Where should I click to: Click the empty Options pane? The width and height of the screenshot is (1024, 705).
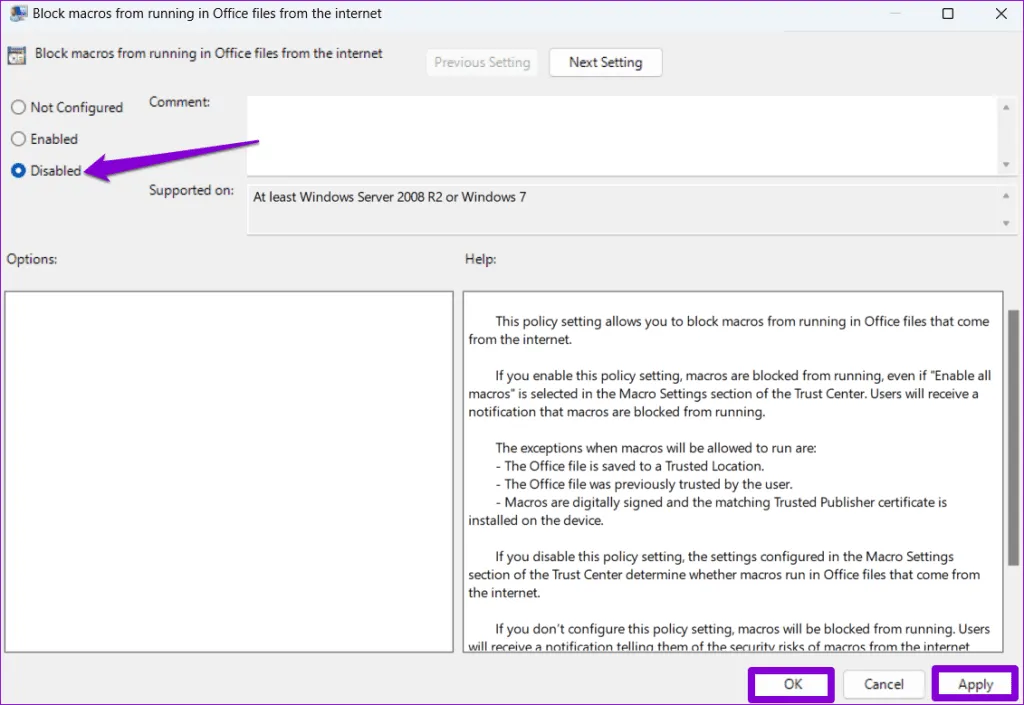tap(228, 473)
